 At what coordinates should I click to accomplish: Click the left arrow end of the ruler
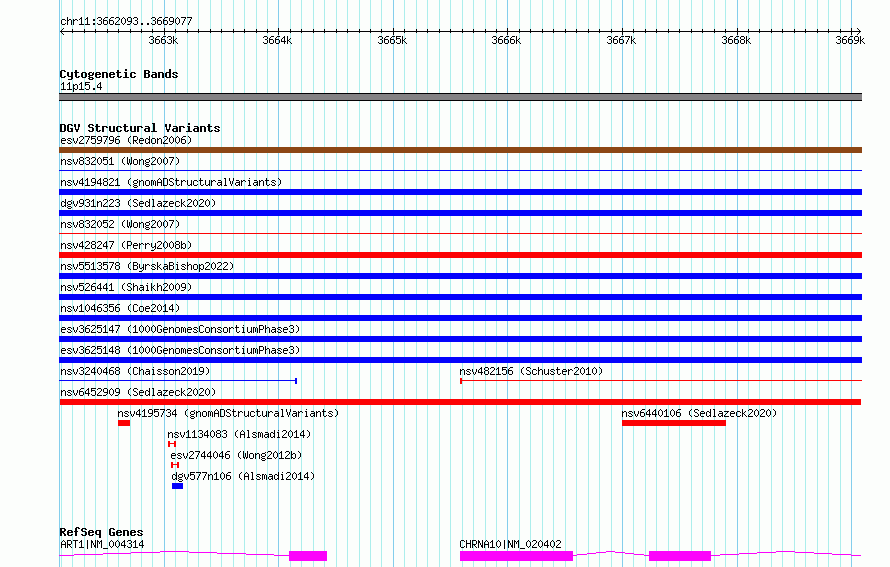click(62, 31)
